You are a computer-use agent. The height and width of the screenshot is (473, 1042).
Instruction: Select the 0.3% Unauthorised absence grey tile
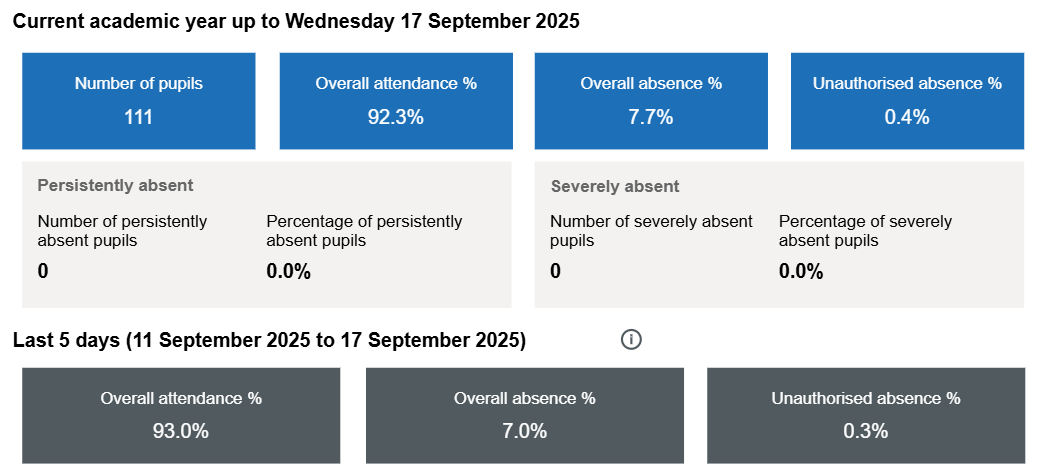point(865,415)
